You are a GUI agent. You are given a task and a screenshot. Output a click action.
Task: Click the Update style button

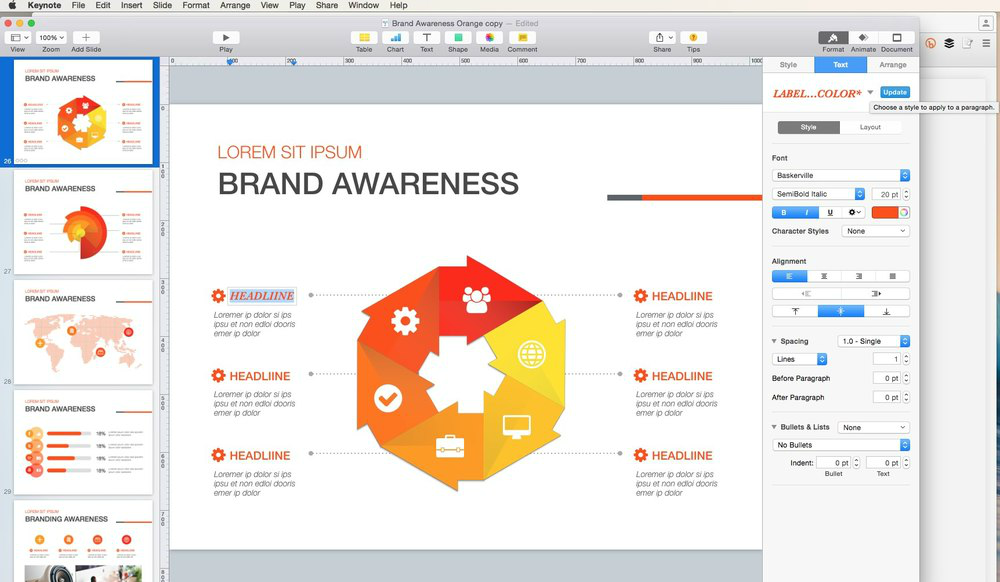[x=895, y=93]
